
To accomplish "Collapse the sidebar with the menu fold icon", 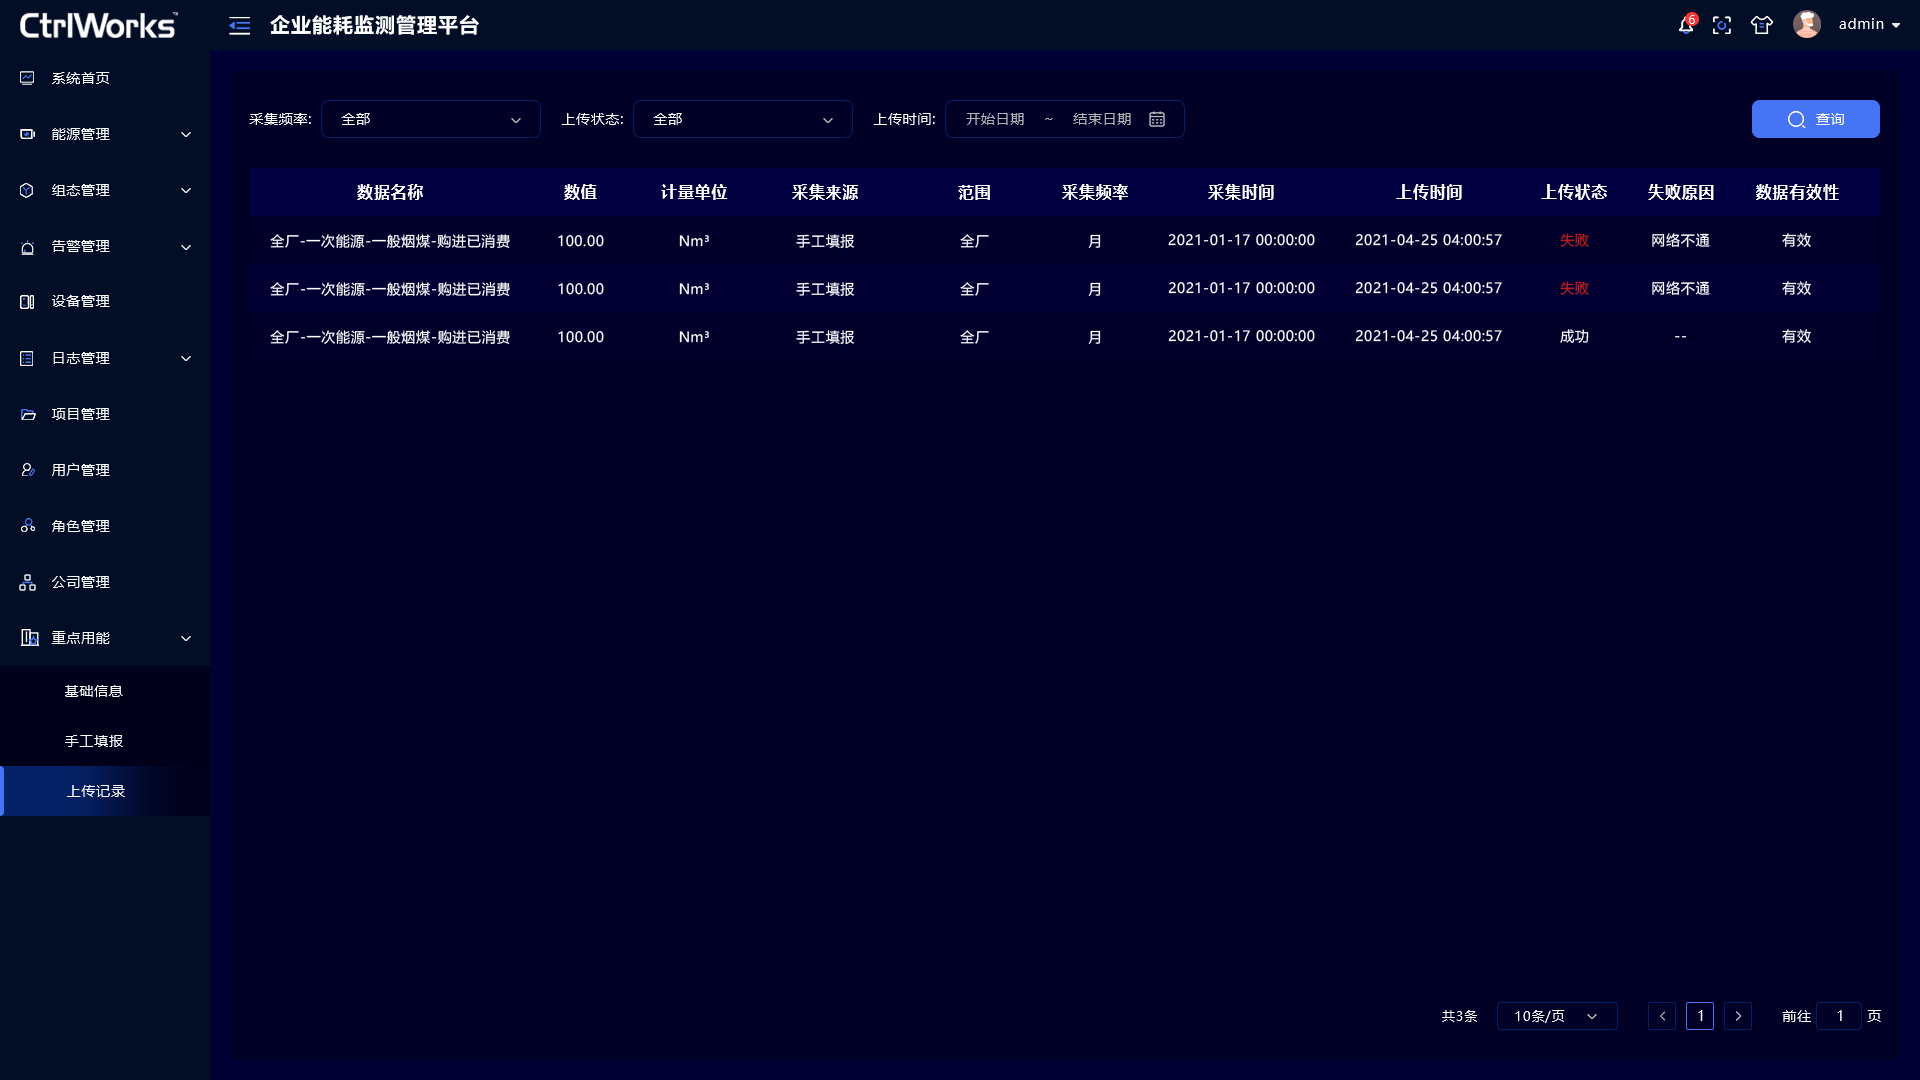I will (240, 26).
